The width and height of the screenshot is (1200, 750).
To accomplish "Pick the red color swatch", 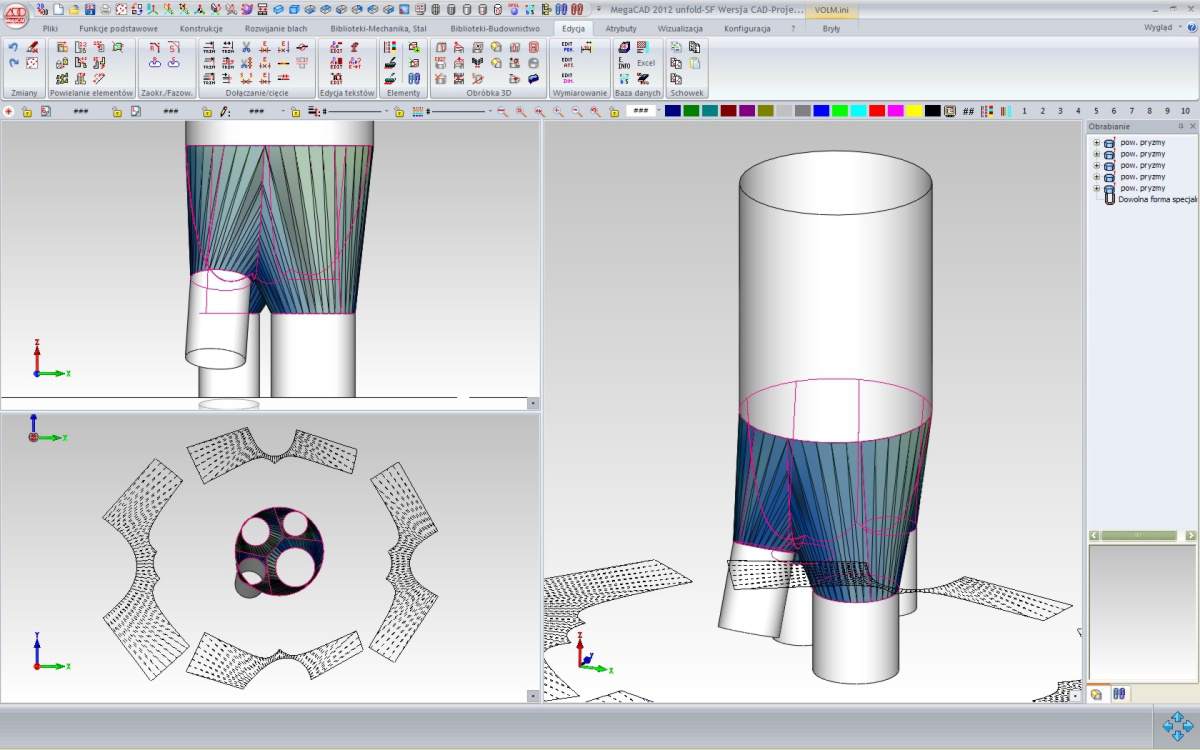I will [876, 111].
